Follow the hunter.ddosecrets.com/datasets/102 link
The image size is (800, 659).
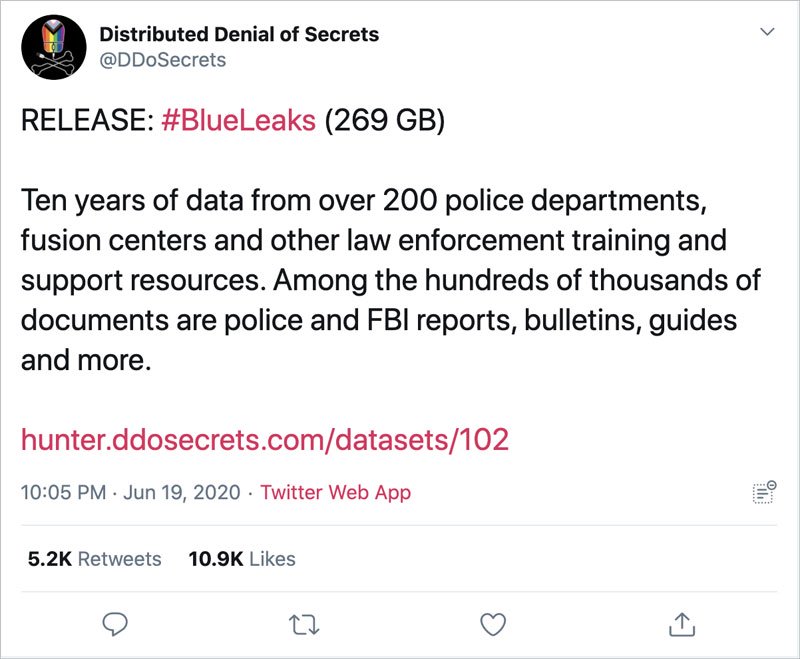pyautogui.click(x=265, y=438)
